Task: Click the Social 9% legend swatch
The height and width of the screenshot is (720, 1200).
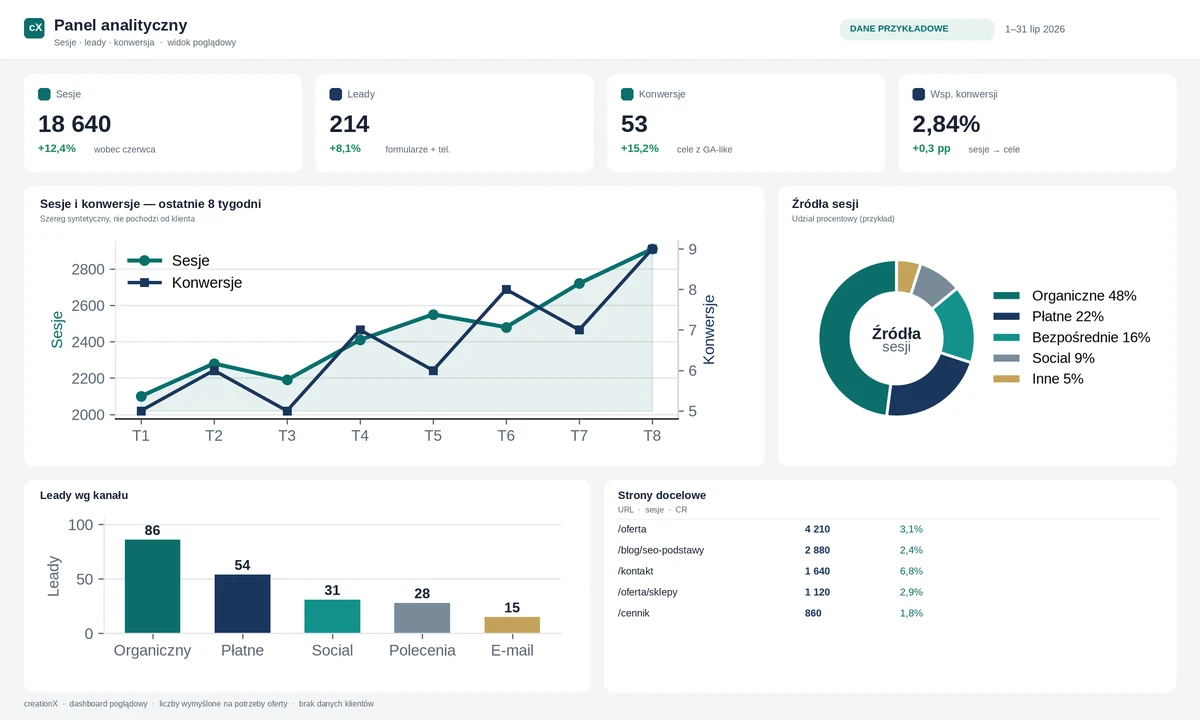Action: [x=1007, y=358]
